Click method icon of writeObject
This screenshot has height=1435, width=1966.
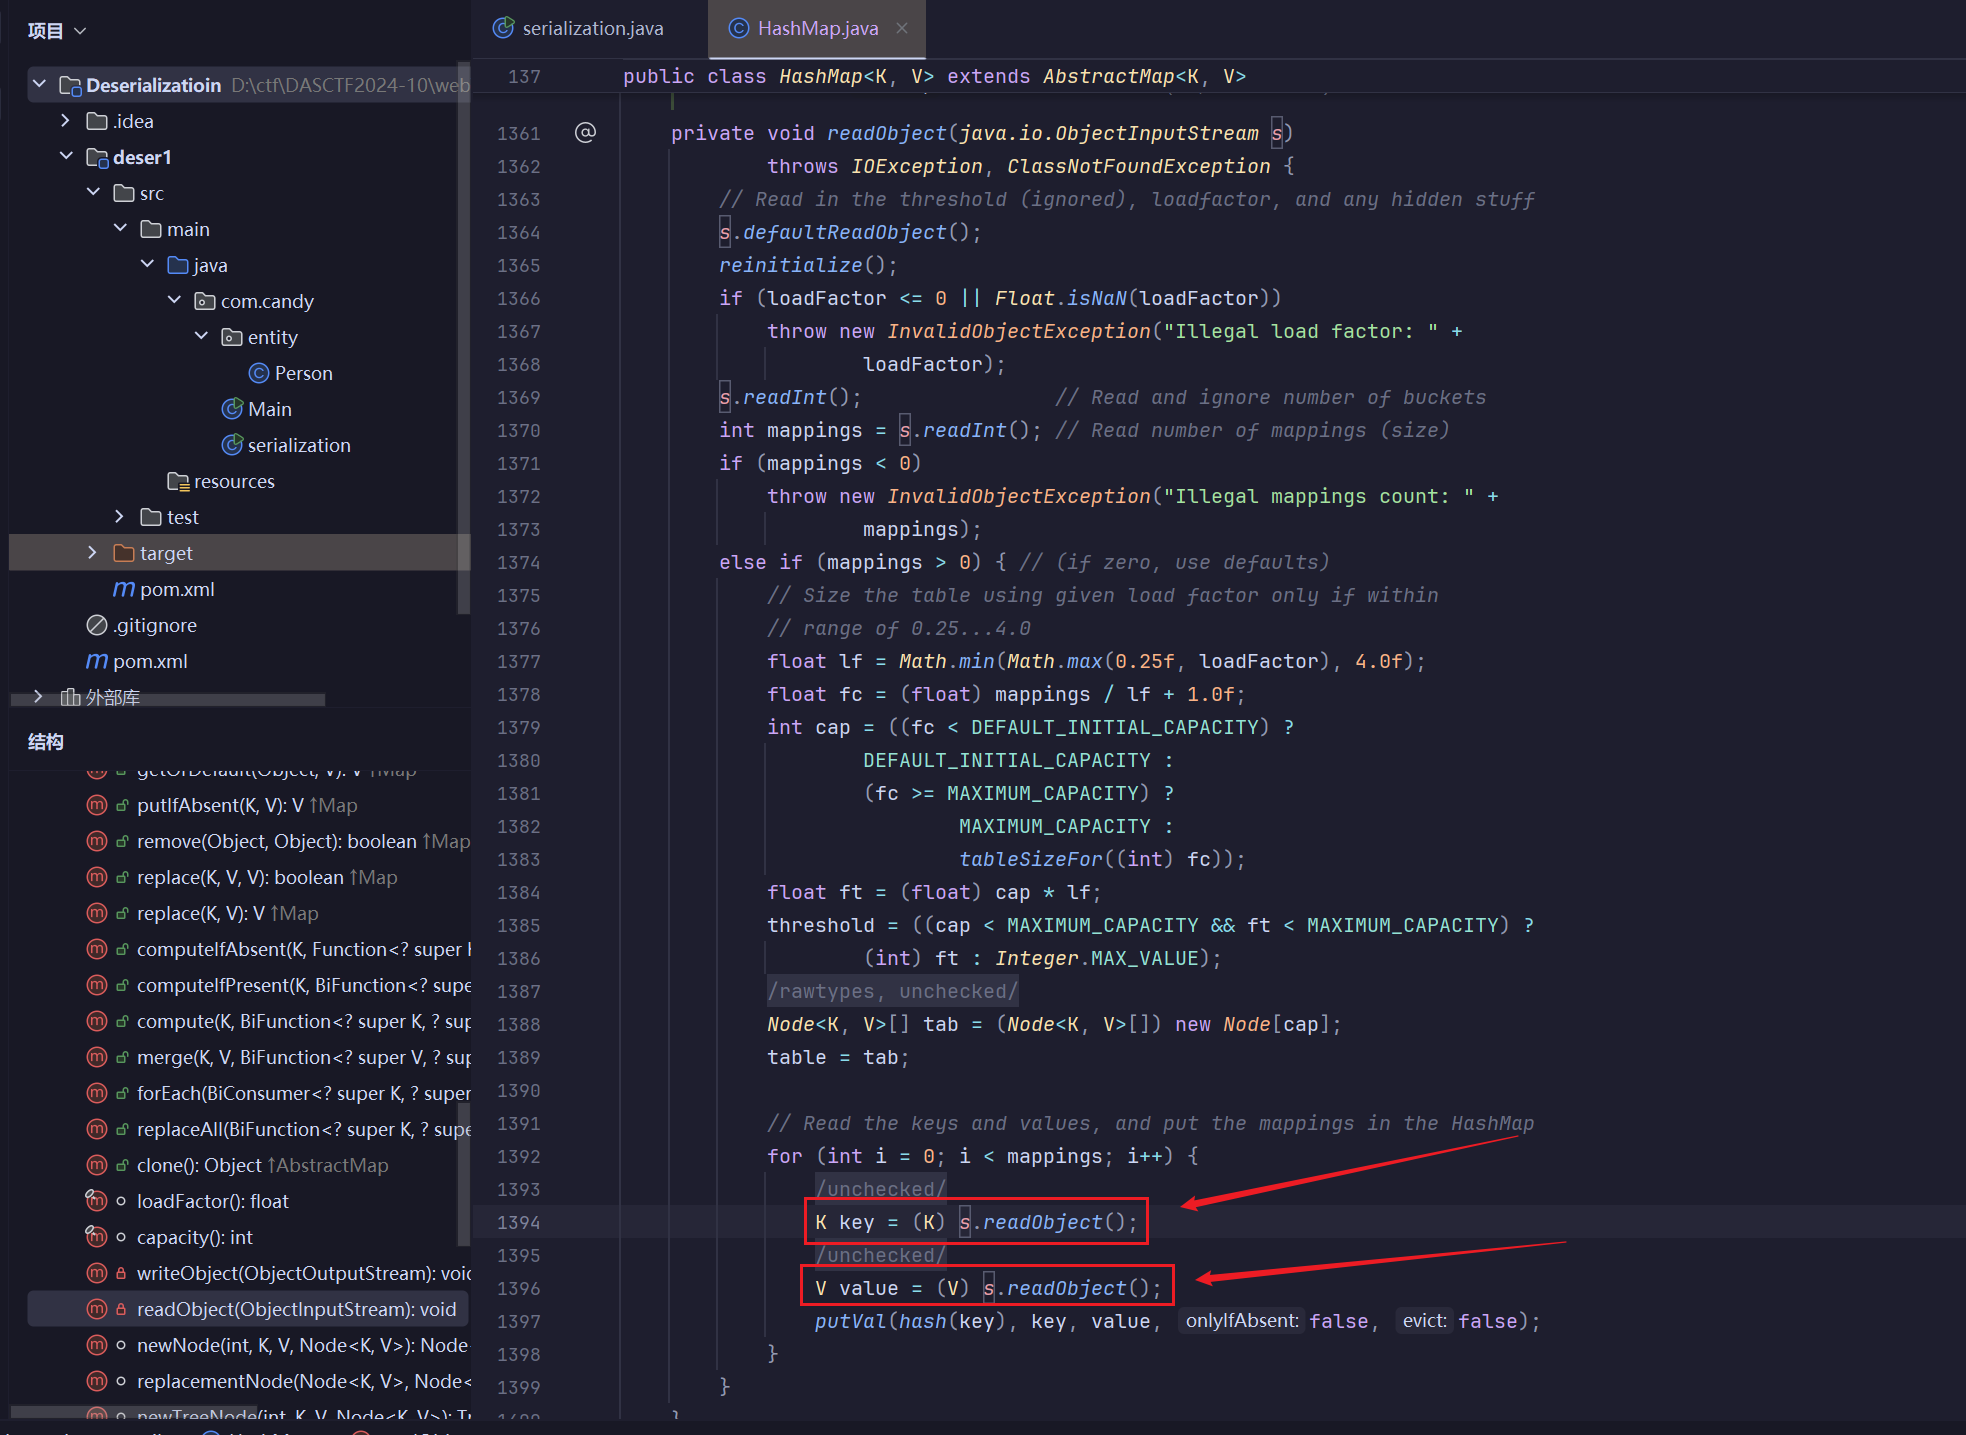pos(97,1273)
